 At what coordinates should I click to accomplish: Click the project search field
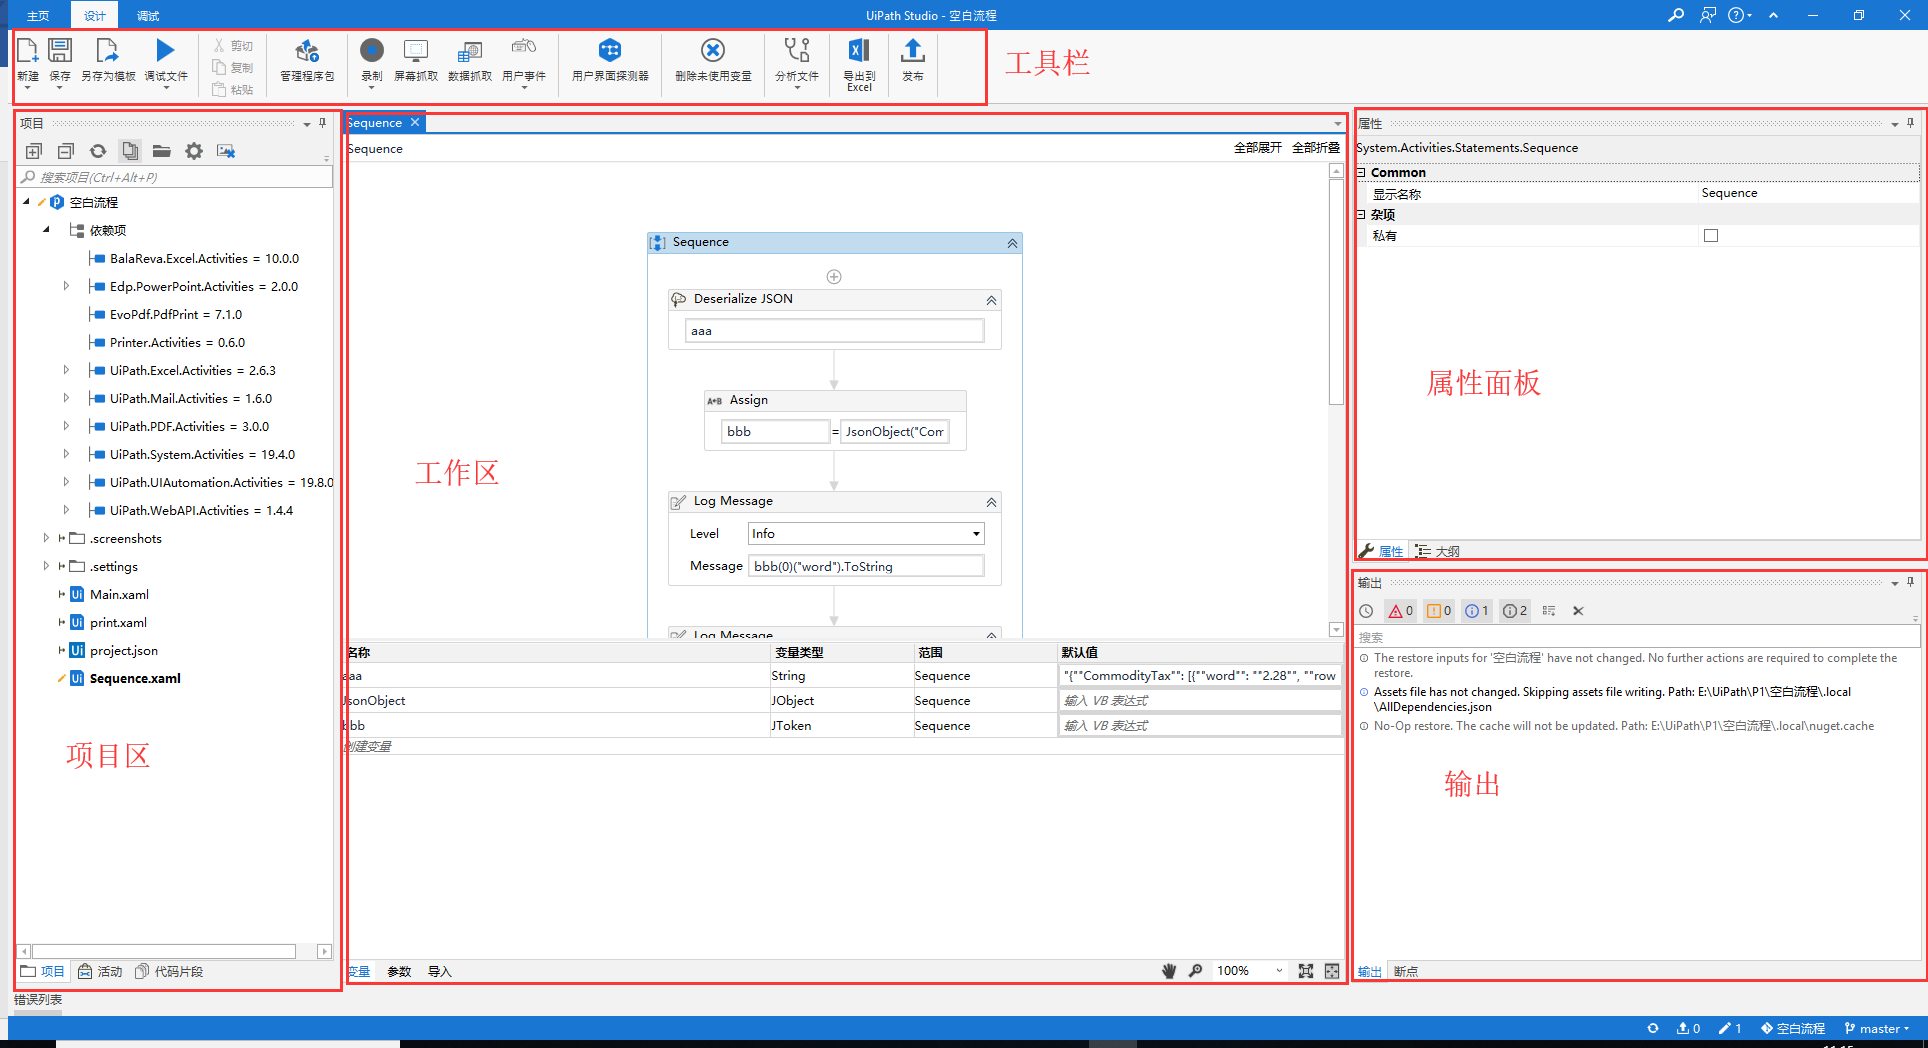[176, 177]
